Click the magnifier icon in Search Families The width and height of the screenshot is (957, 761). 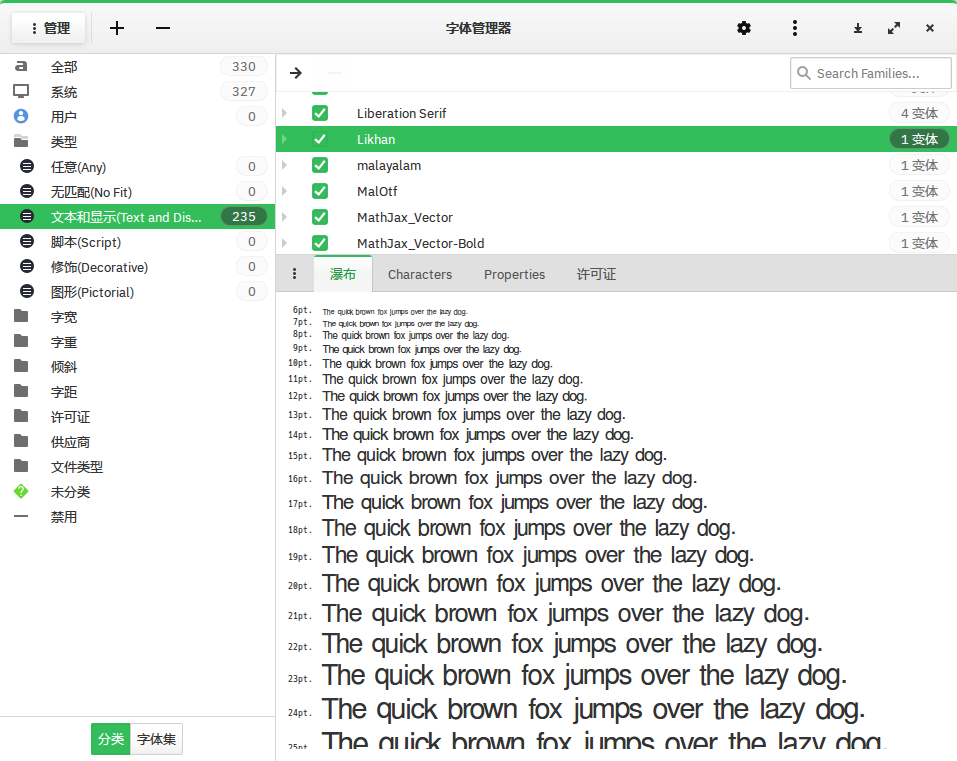[804, 73]
